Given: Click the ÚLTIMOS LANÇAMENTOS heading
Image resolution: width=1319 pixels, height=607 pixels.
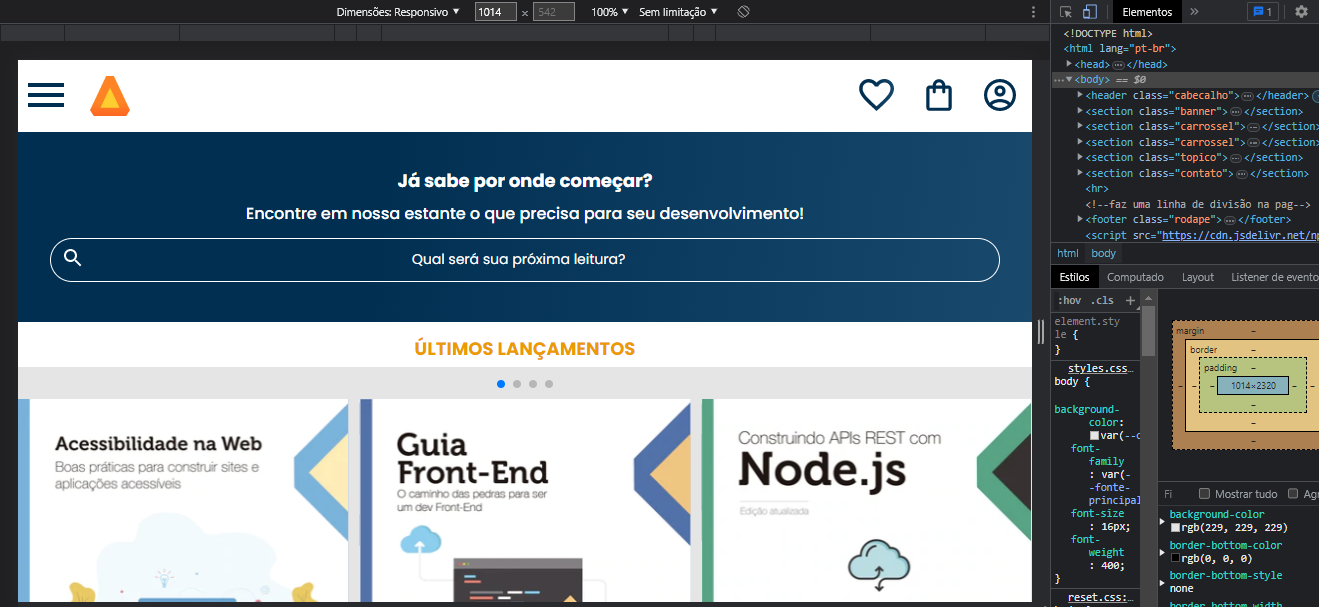Looking at the screenshot, I should point(525,349).
